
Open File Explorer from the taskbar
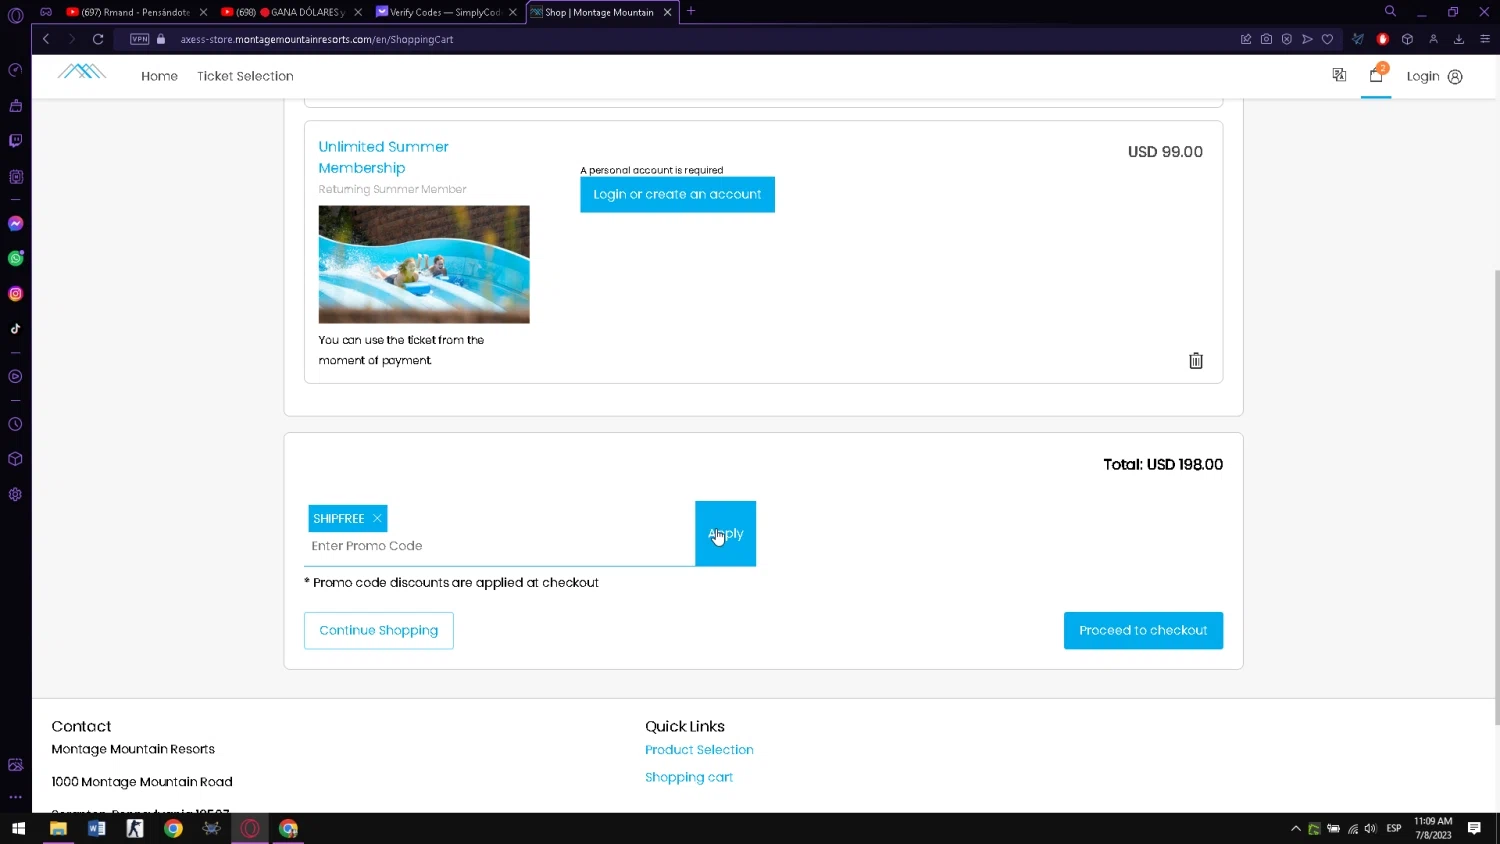[58, 828]
